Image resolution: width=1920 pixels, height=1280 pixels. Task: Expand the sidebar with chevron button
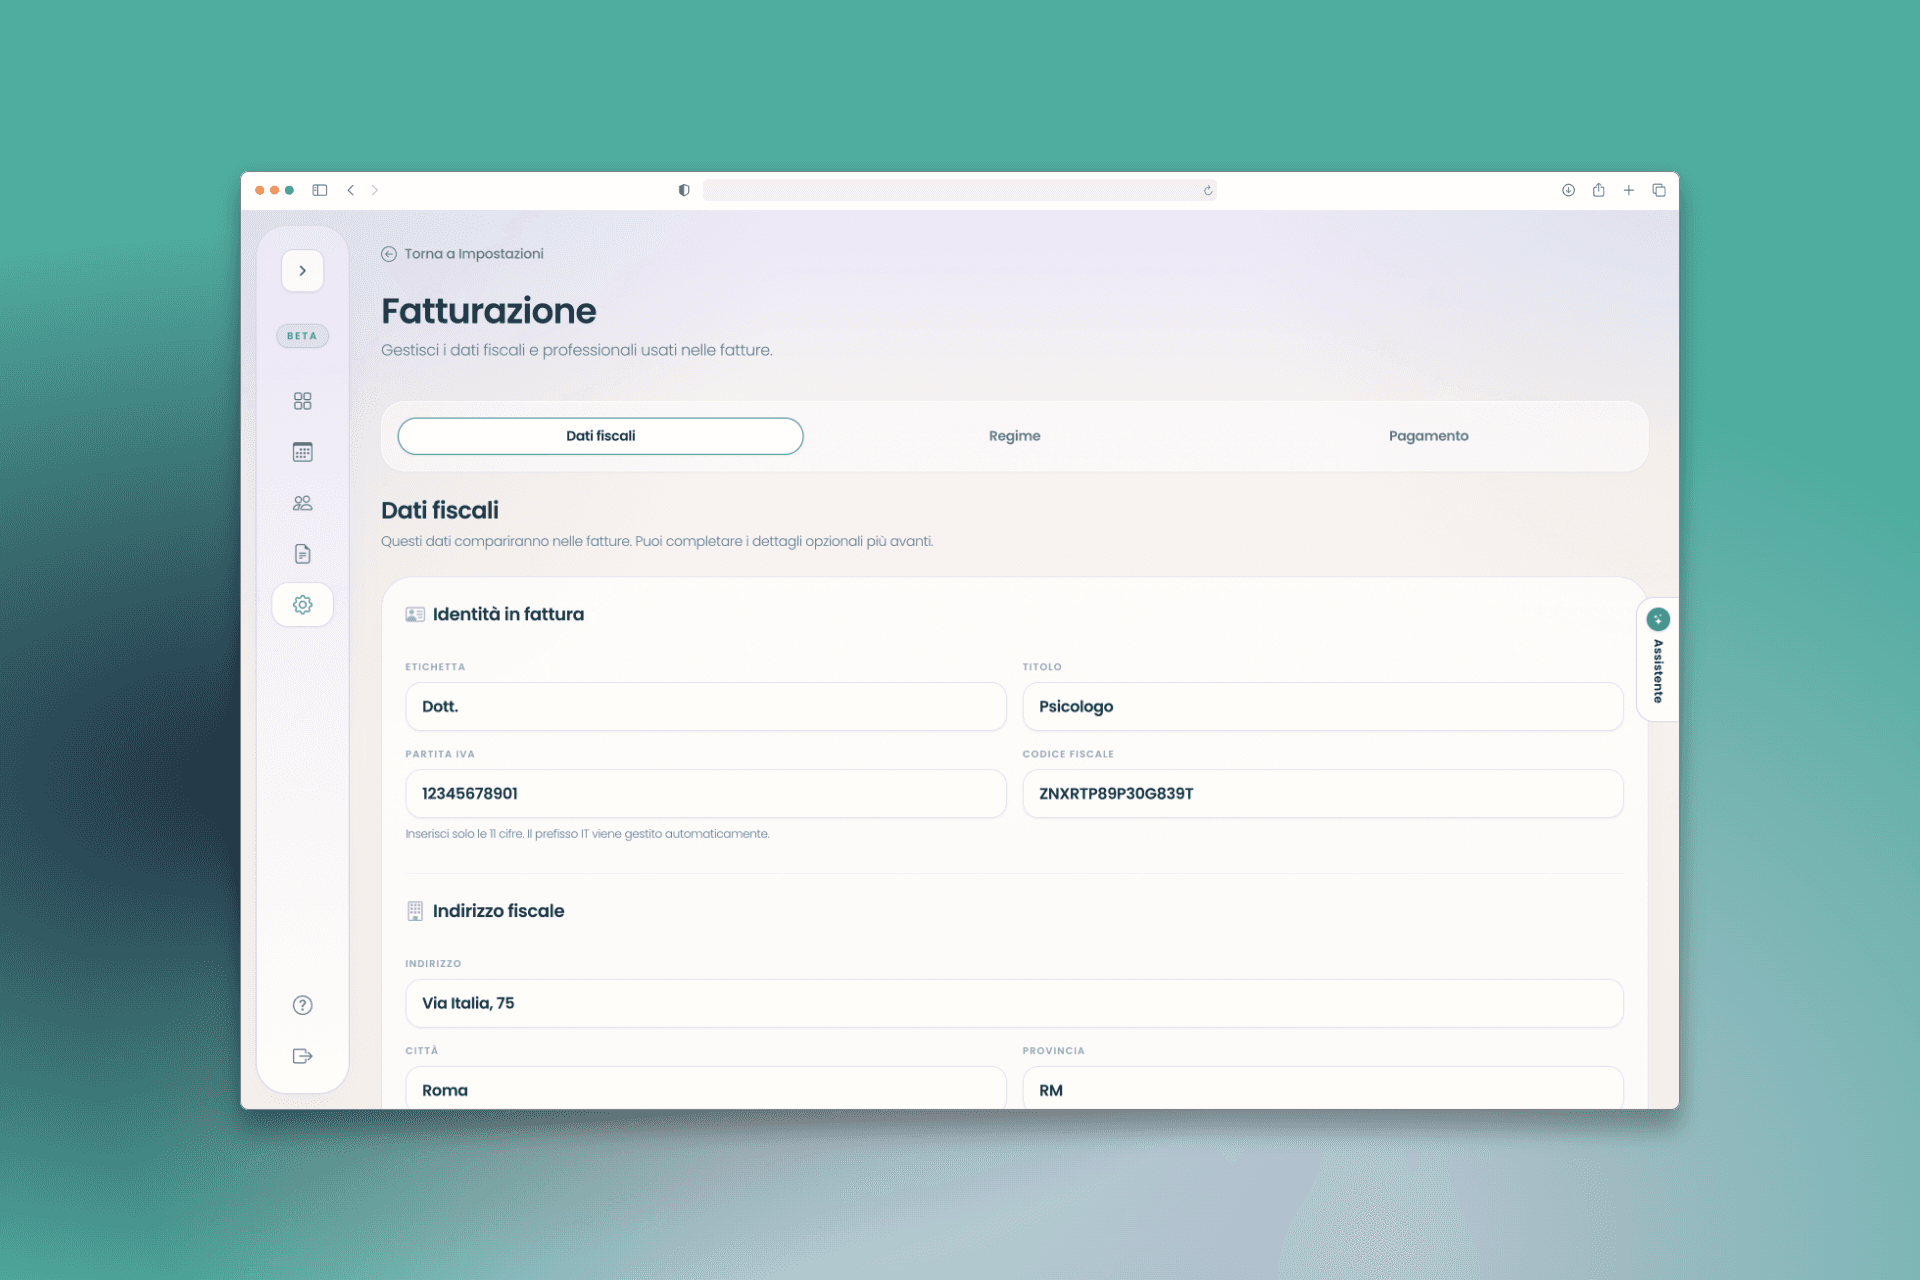tap(302, 271)
